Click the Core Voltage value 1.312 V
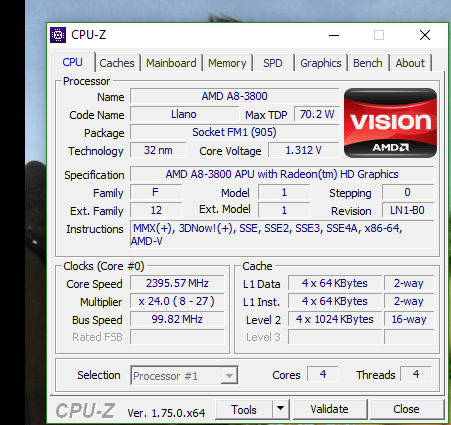451x425 pixels. click(303, 150)
